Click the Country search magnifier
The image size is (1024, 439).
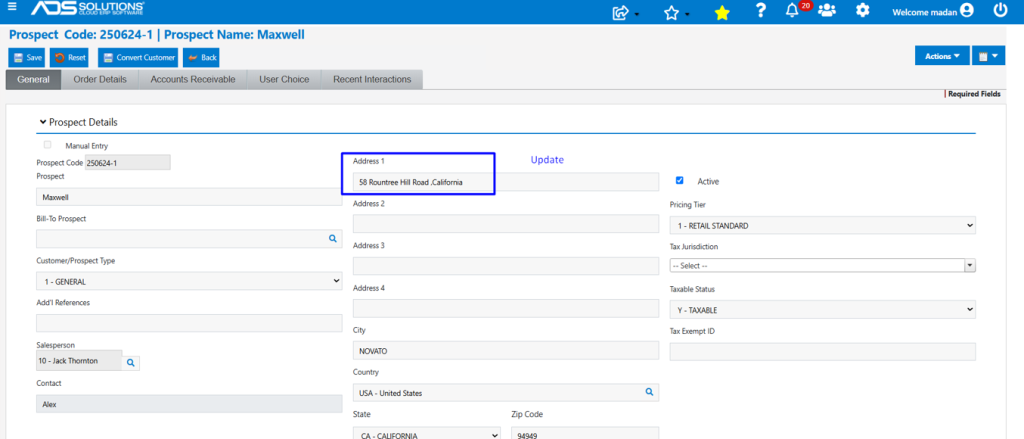649,392
